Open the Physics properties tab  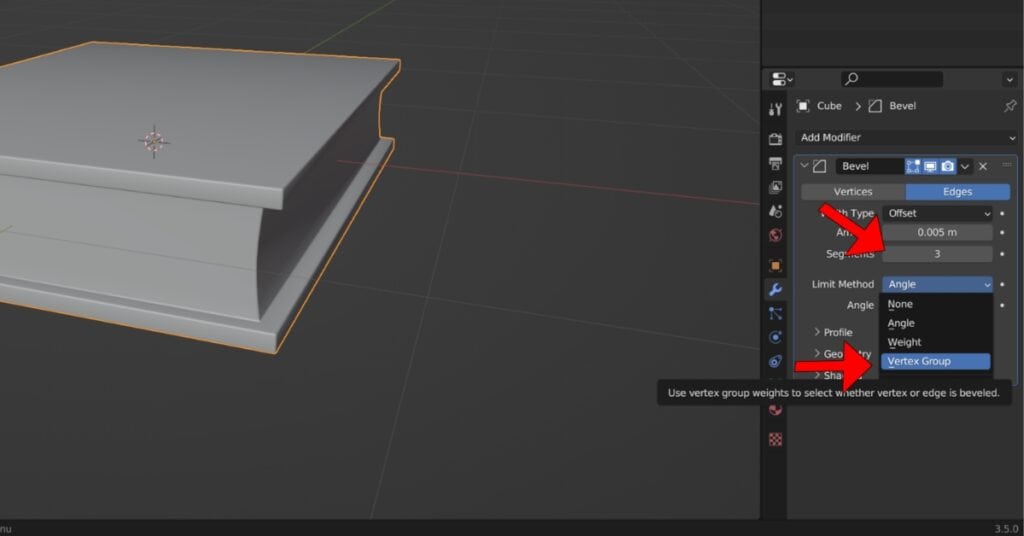(775, 338)
